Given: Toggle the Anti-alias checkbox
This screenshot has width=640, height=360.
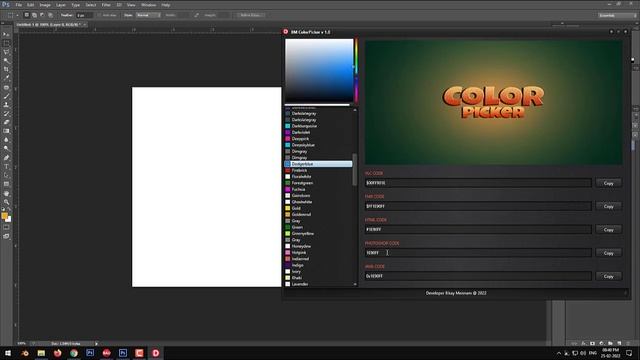Looking at the screenshot, I should 99,15.
